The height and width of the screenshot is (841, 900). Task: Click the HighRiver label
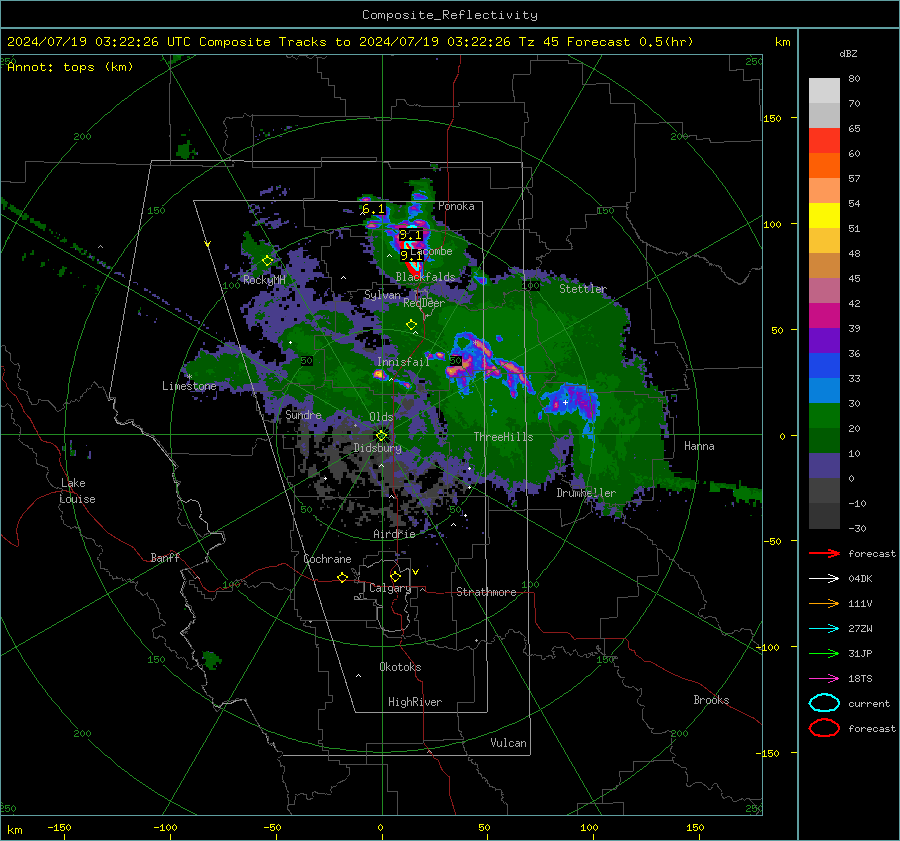[415, 702]
